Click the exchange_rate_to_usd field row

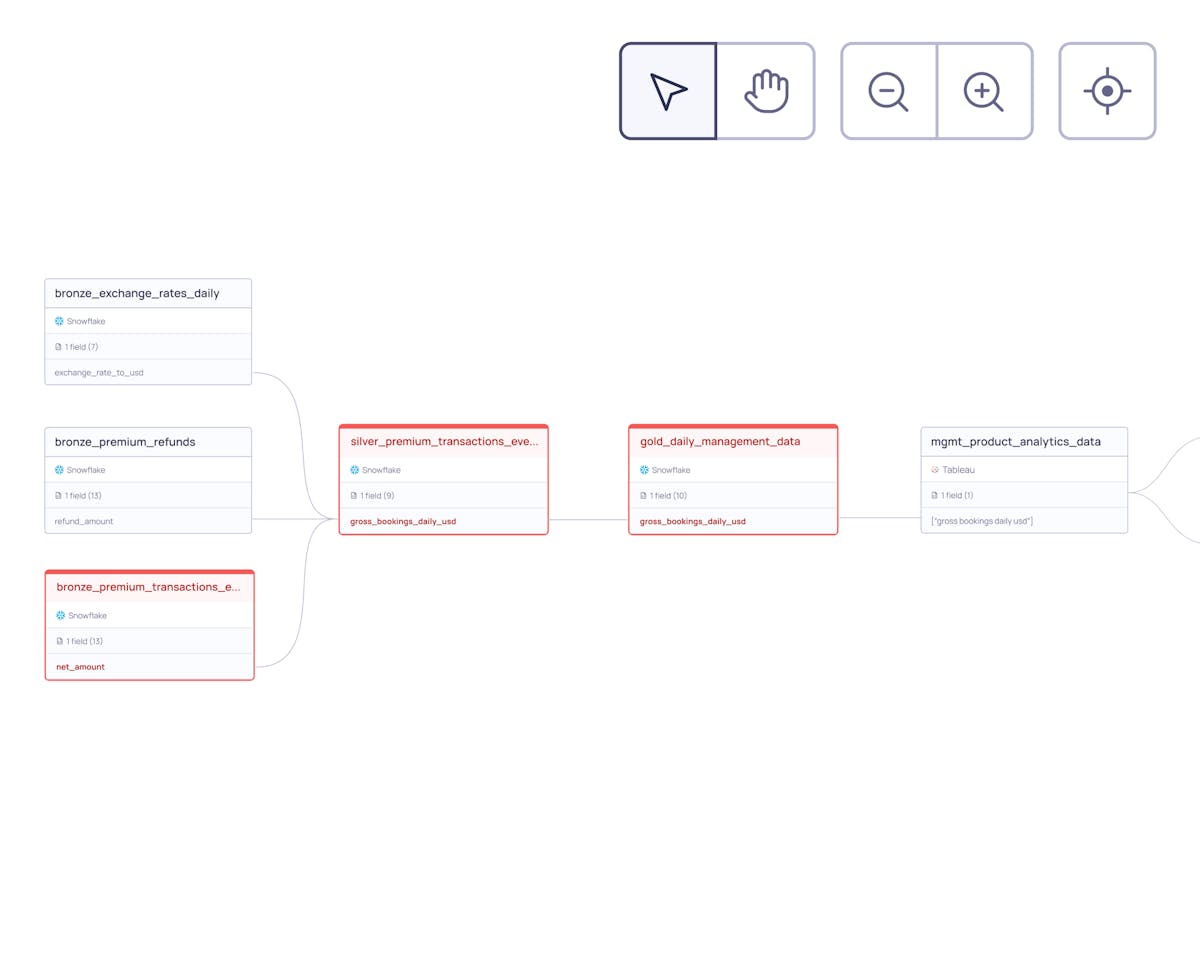[x=100, y=372]
